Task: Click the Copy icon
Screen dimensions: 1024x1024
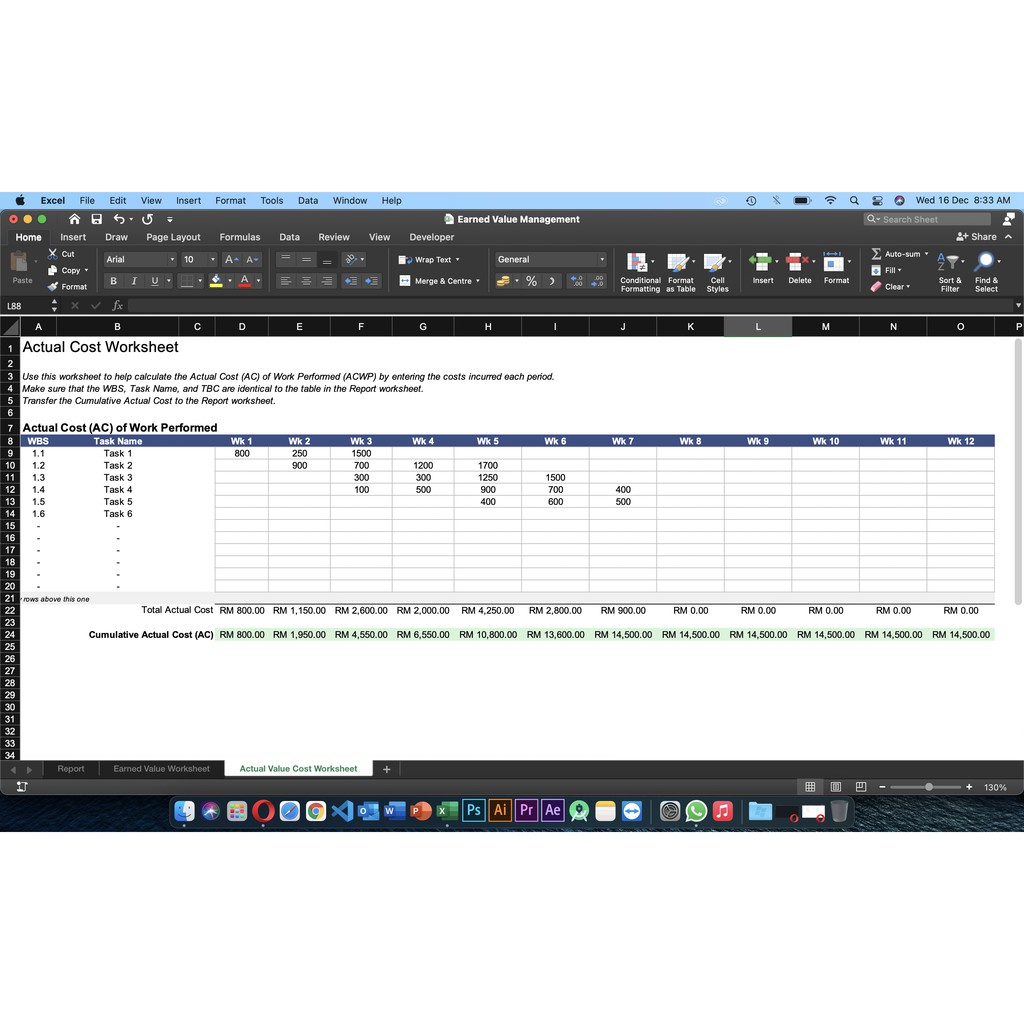Action: coord(52,270)
